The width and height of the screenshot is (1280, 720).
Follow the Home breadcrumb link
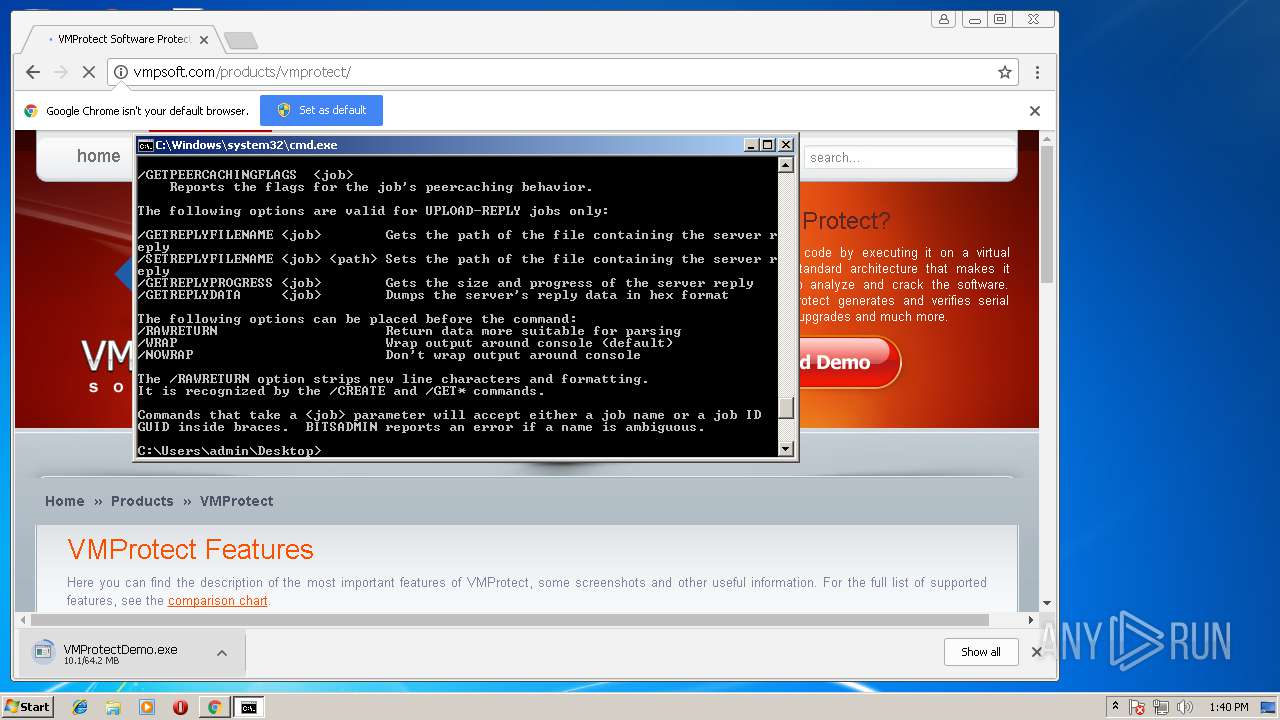pos(65,501)
